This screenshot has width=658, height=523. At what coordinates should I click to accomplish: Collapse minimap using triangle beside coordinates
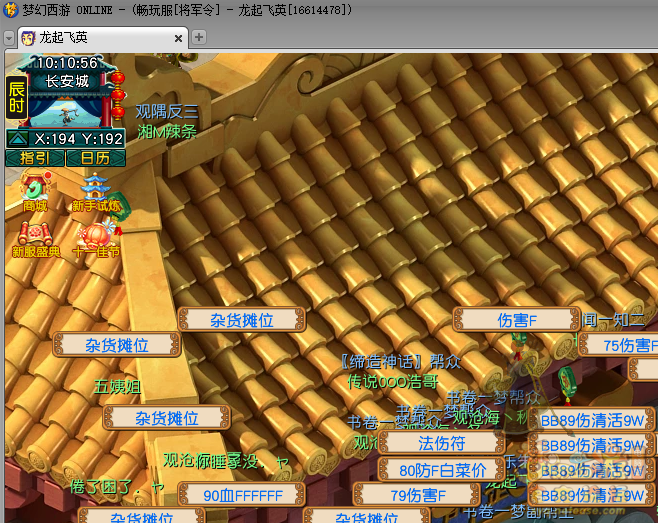[18, 139]
